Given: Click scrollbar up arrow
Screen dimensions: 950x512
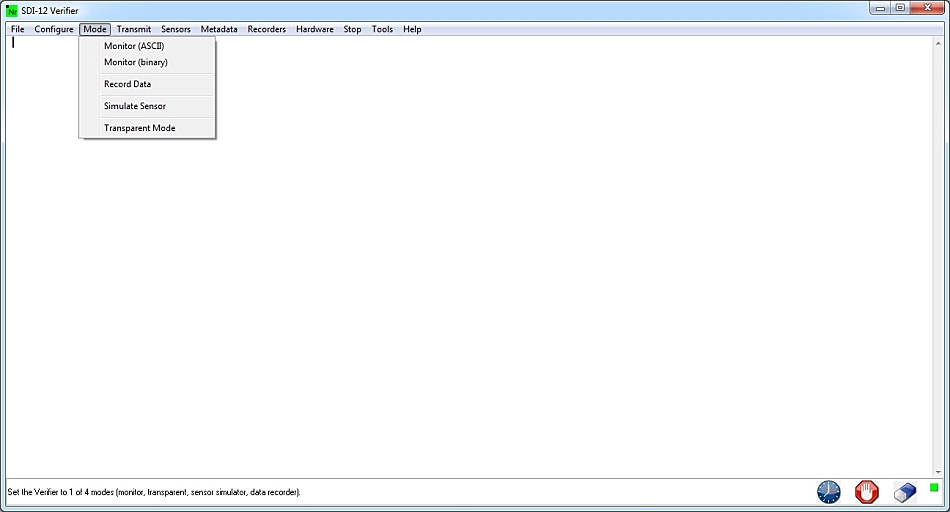Looking at the screenshot, I should (x=938, y=44).
